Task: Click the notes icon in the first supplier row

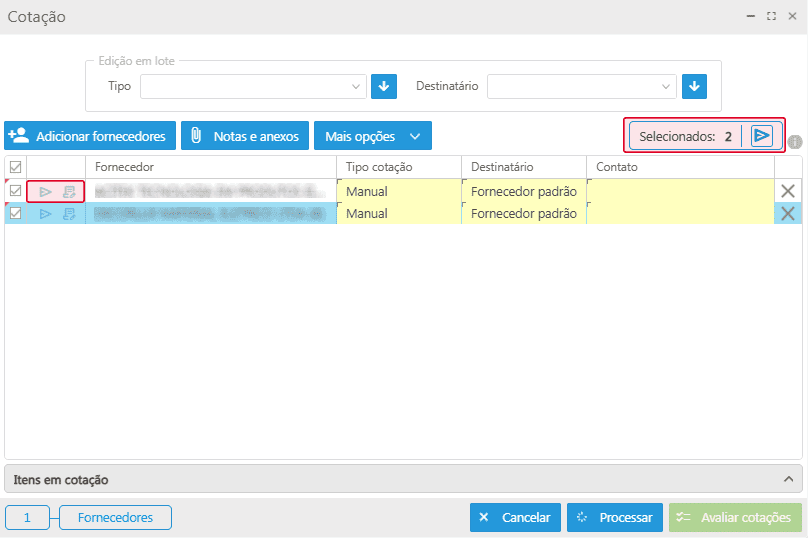Action: point(69,191)
